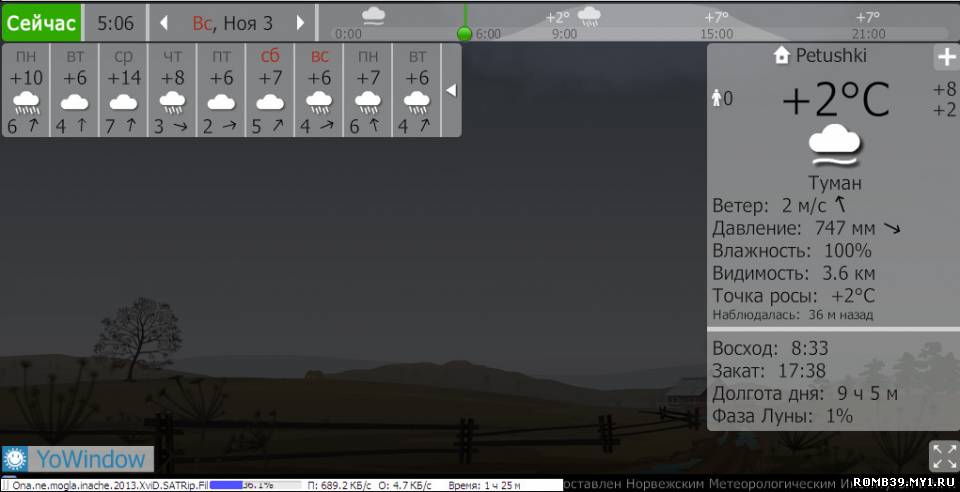Select the сб +7 forecast day

click(x=270, y=90)
